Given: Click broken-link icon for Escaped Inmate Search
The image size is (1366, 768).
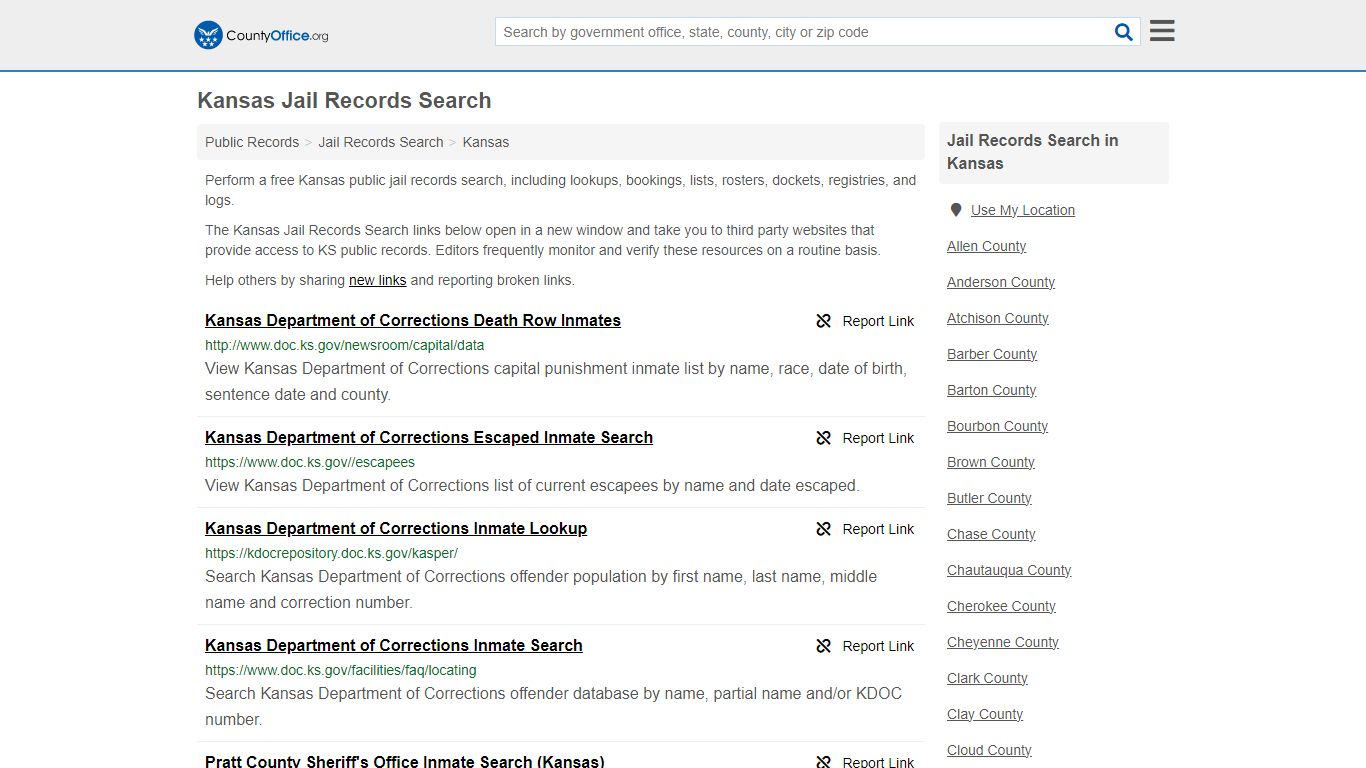Looking at the screenshot, I should point(824,438).
